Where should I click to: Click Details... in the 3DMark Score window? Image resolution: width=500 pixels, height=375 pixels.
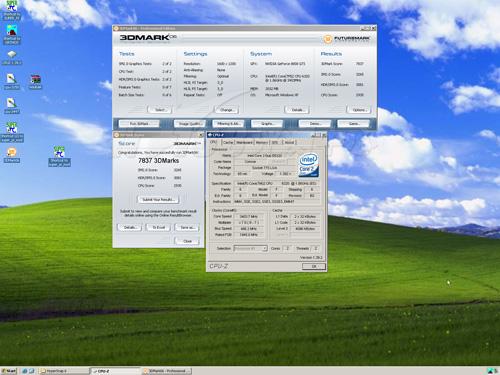130,227
